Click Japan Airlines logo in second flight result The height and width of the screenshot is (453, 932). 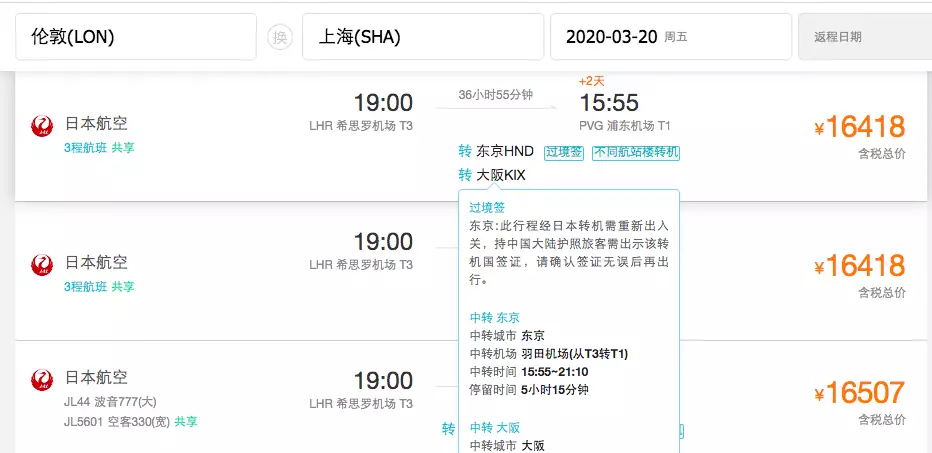pyautogui.click(x=42, y=265)
